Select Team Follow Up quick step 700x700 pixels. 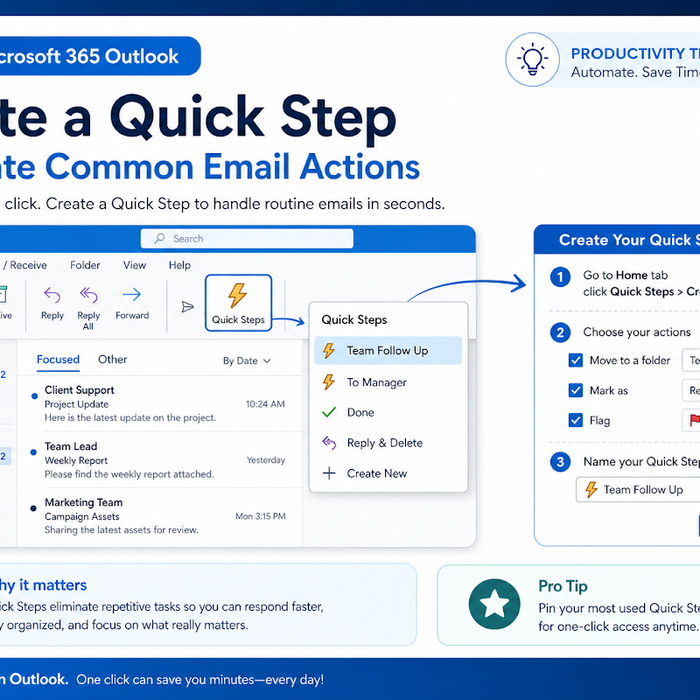point(388,350)
